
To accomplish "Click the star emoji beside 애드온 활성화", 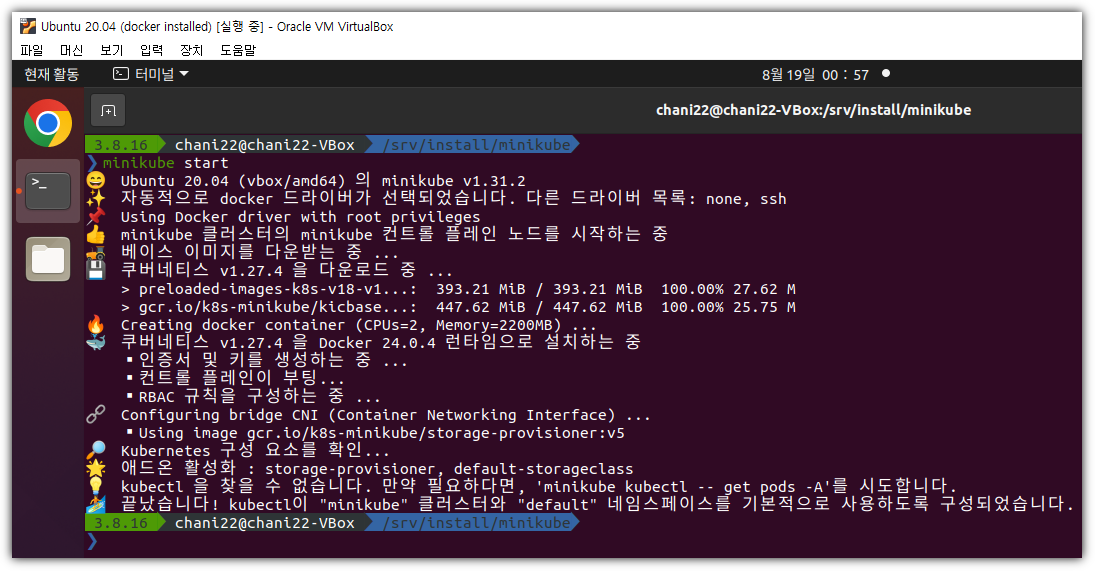I will (96, 468).
